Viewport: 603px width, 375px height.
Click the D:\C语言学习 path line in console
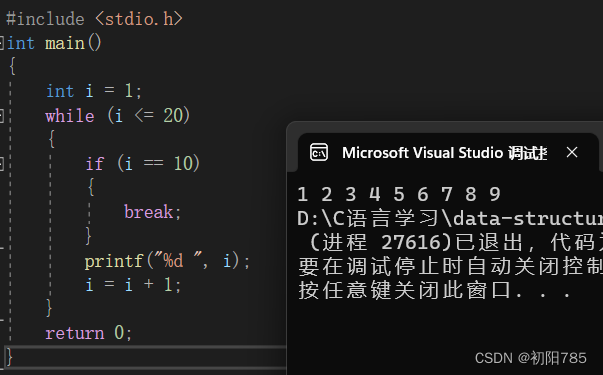pyautogui.click(x=450, y=218)
